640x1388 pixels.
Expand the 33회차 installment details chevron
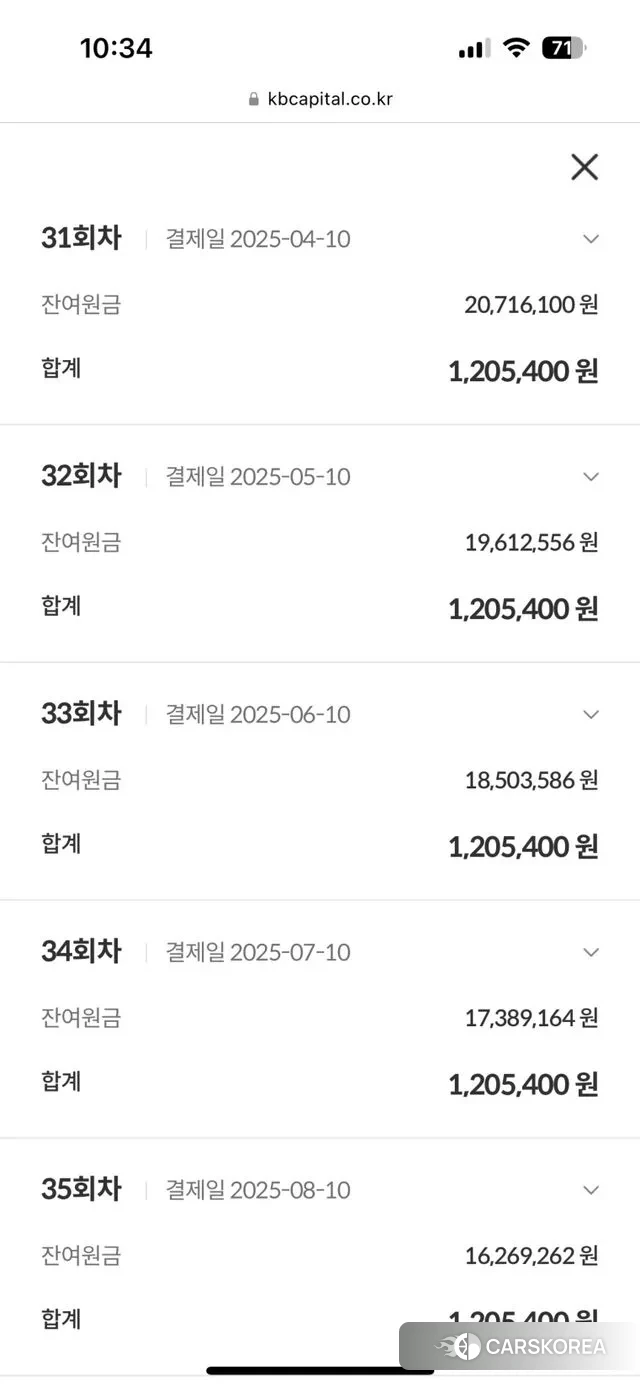591,715
